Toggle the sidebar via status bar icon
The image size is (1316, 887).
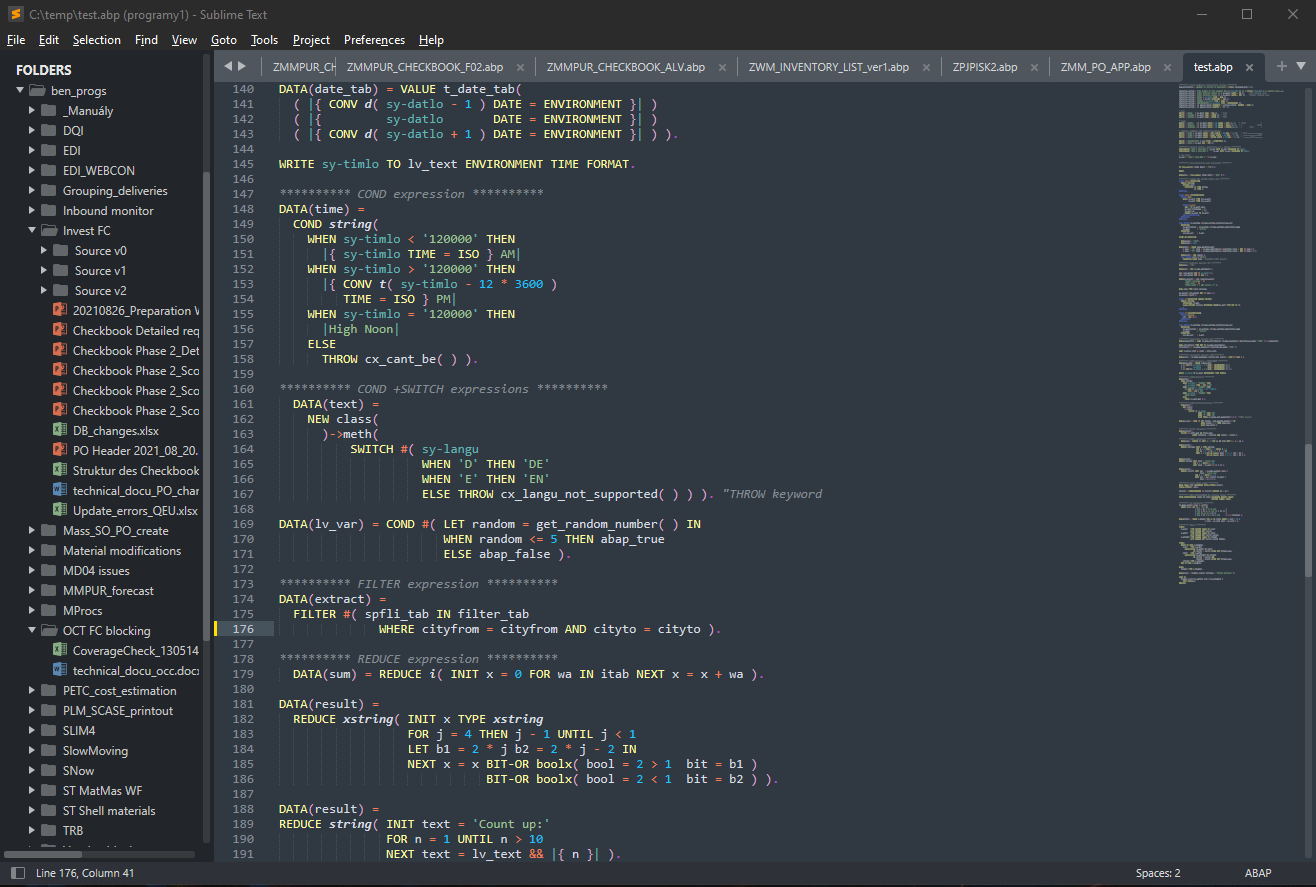pyautogui.click(x=17, y=873)
